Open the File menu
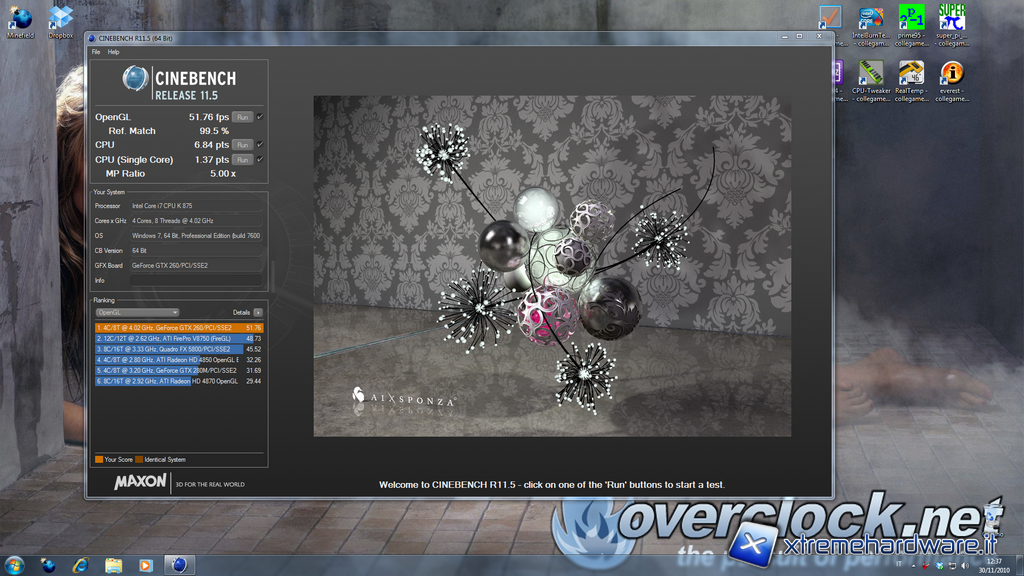Image resolution: width=1024 pixels, height=576 pixels. point(96,52)
